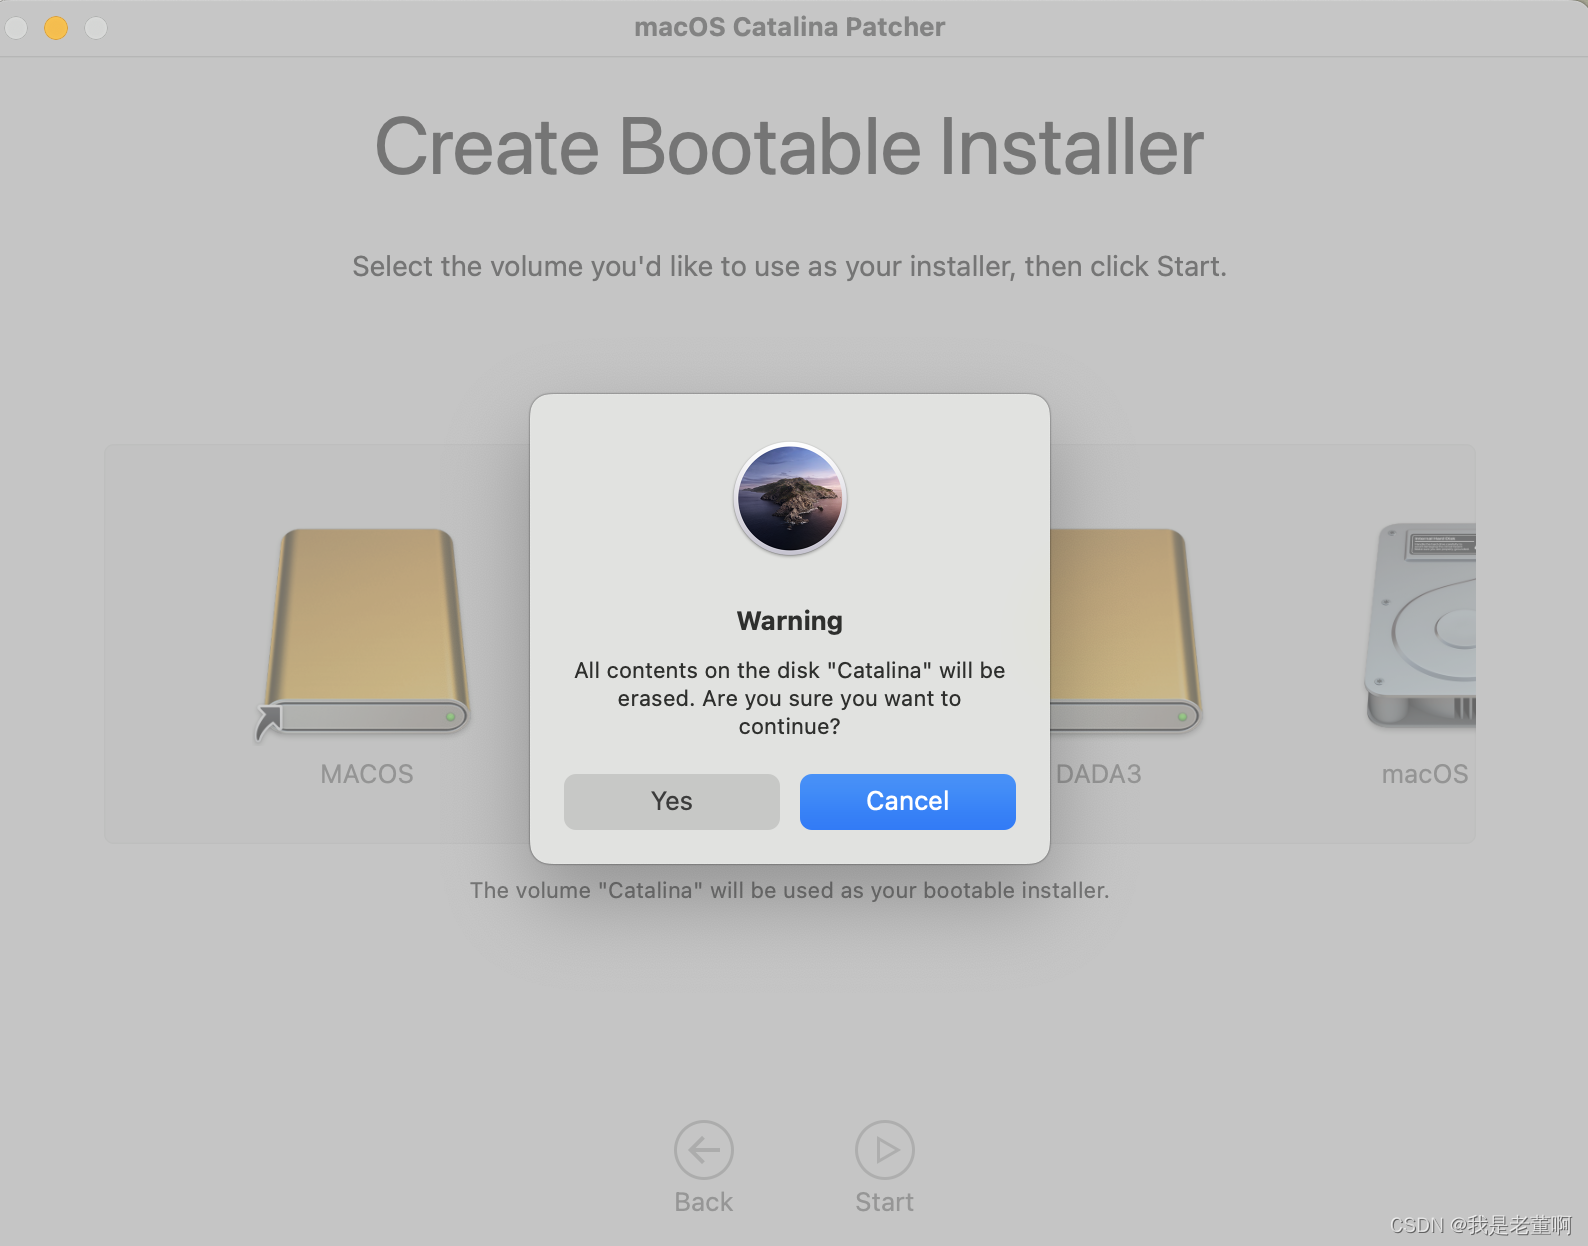
Task: Minimize window with the yellow button
Action: coord(56,28)
